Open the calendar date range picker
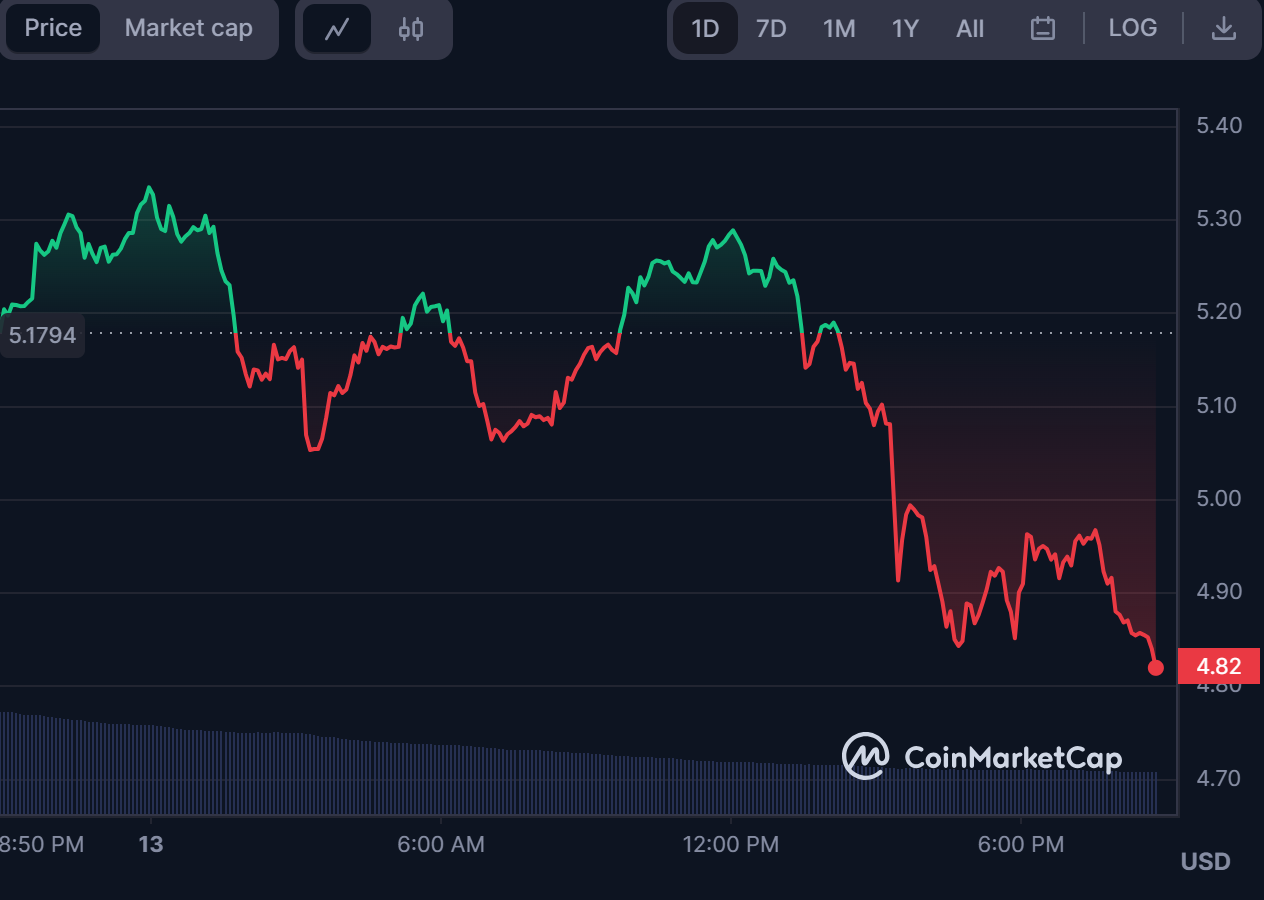Viewport: 1264px width, 900px height. 1043,29
